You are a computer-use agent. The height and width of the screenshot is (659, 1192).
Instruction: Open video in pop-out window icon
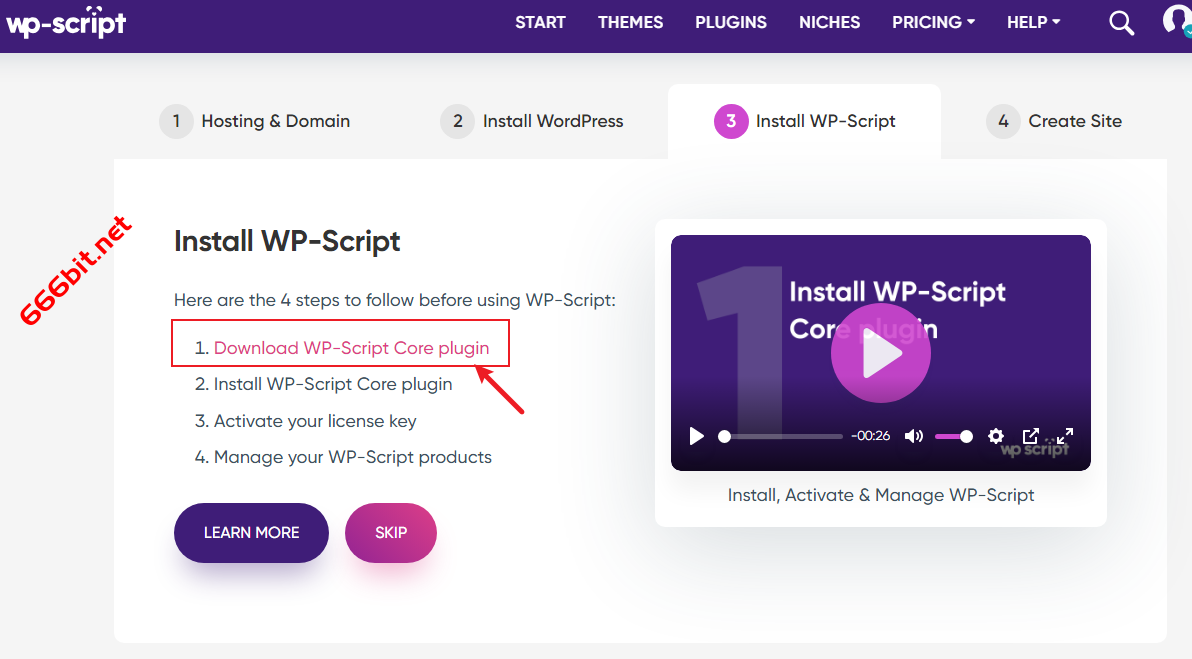click(x=1031, y=436)
